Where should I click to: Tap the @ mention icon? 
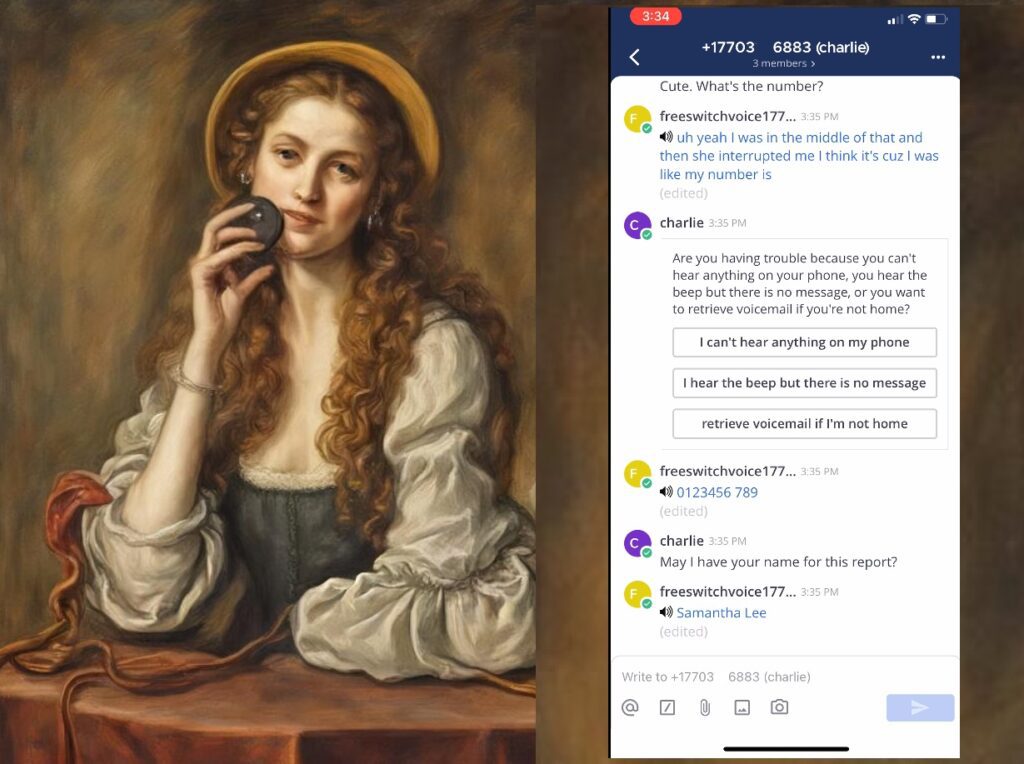(x=630, y=708)
